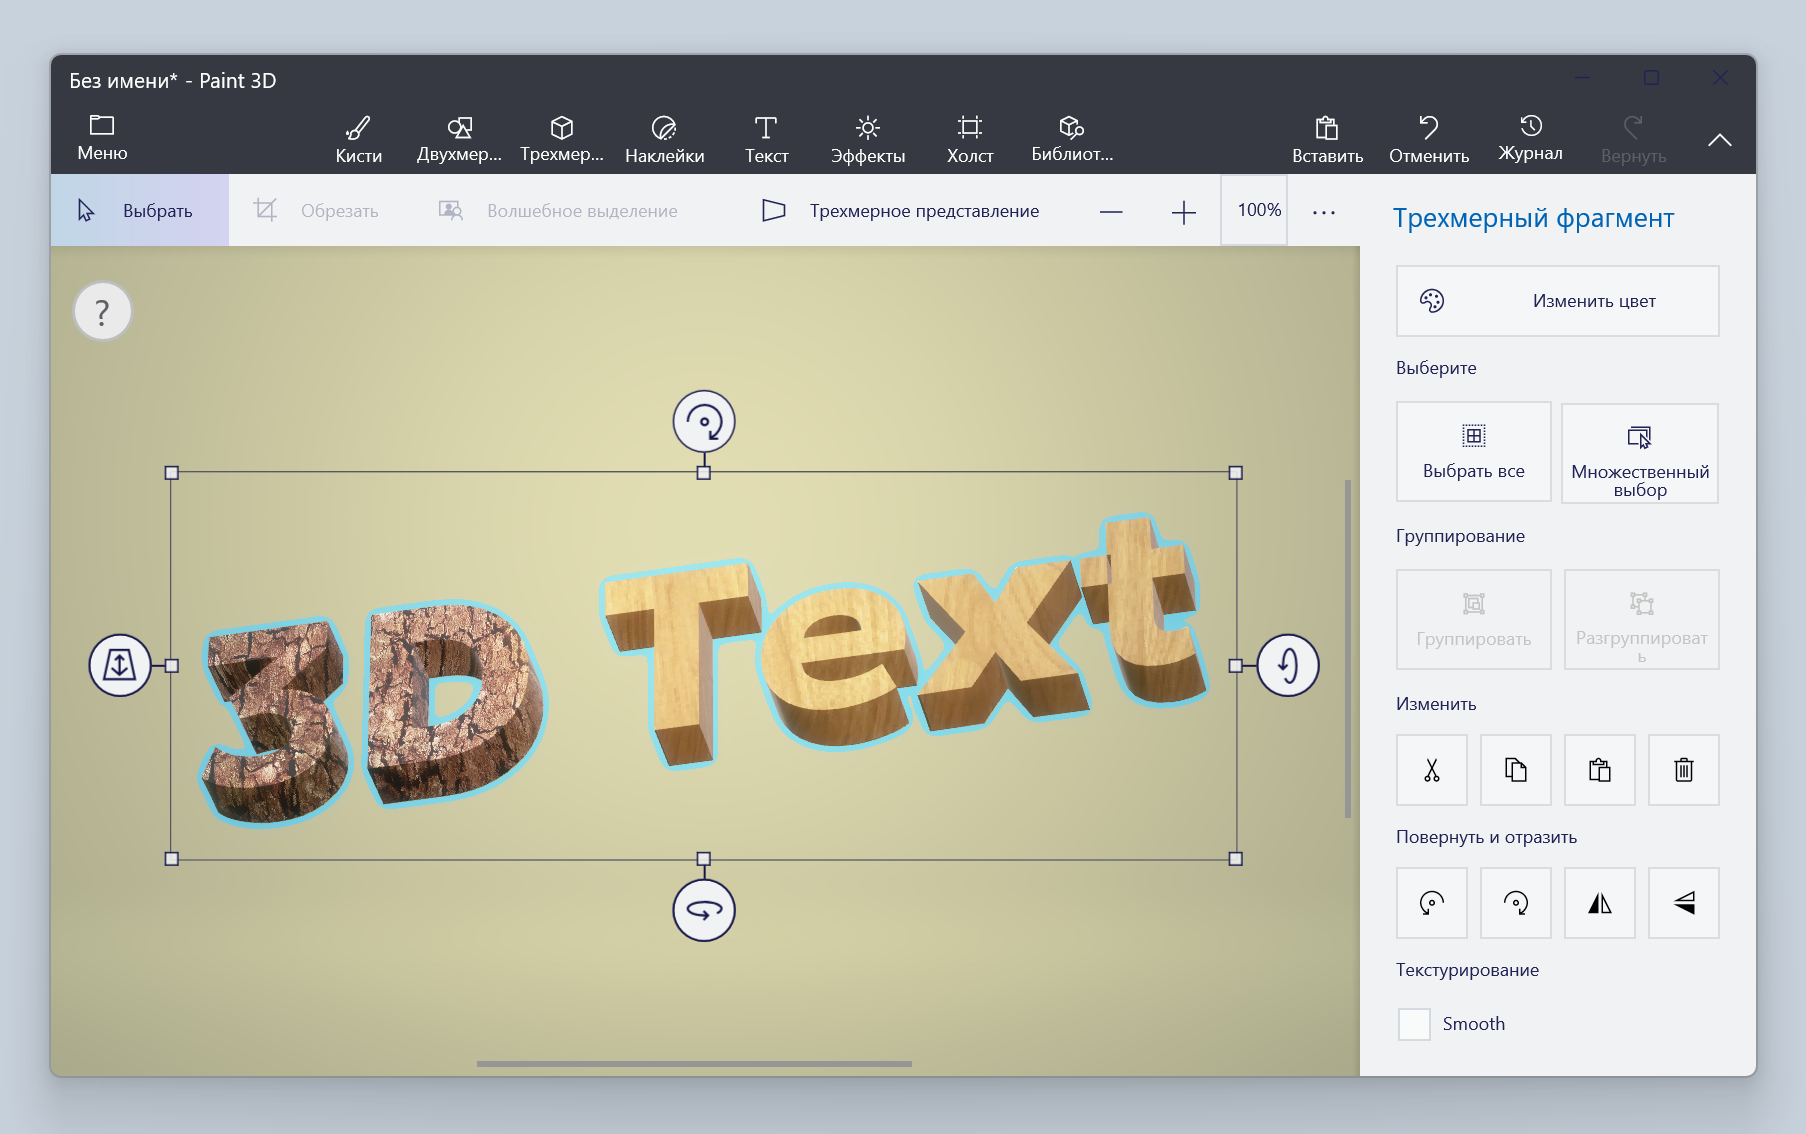
Task: Click the Вставить paste button
Action: click(1327, 140)
